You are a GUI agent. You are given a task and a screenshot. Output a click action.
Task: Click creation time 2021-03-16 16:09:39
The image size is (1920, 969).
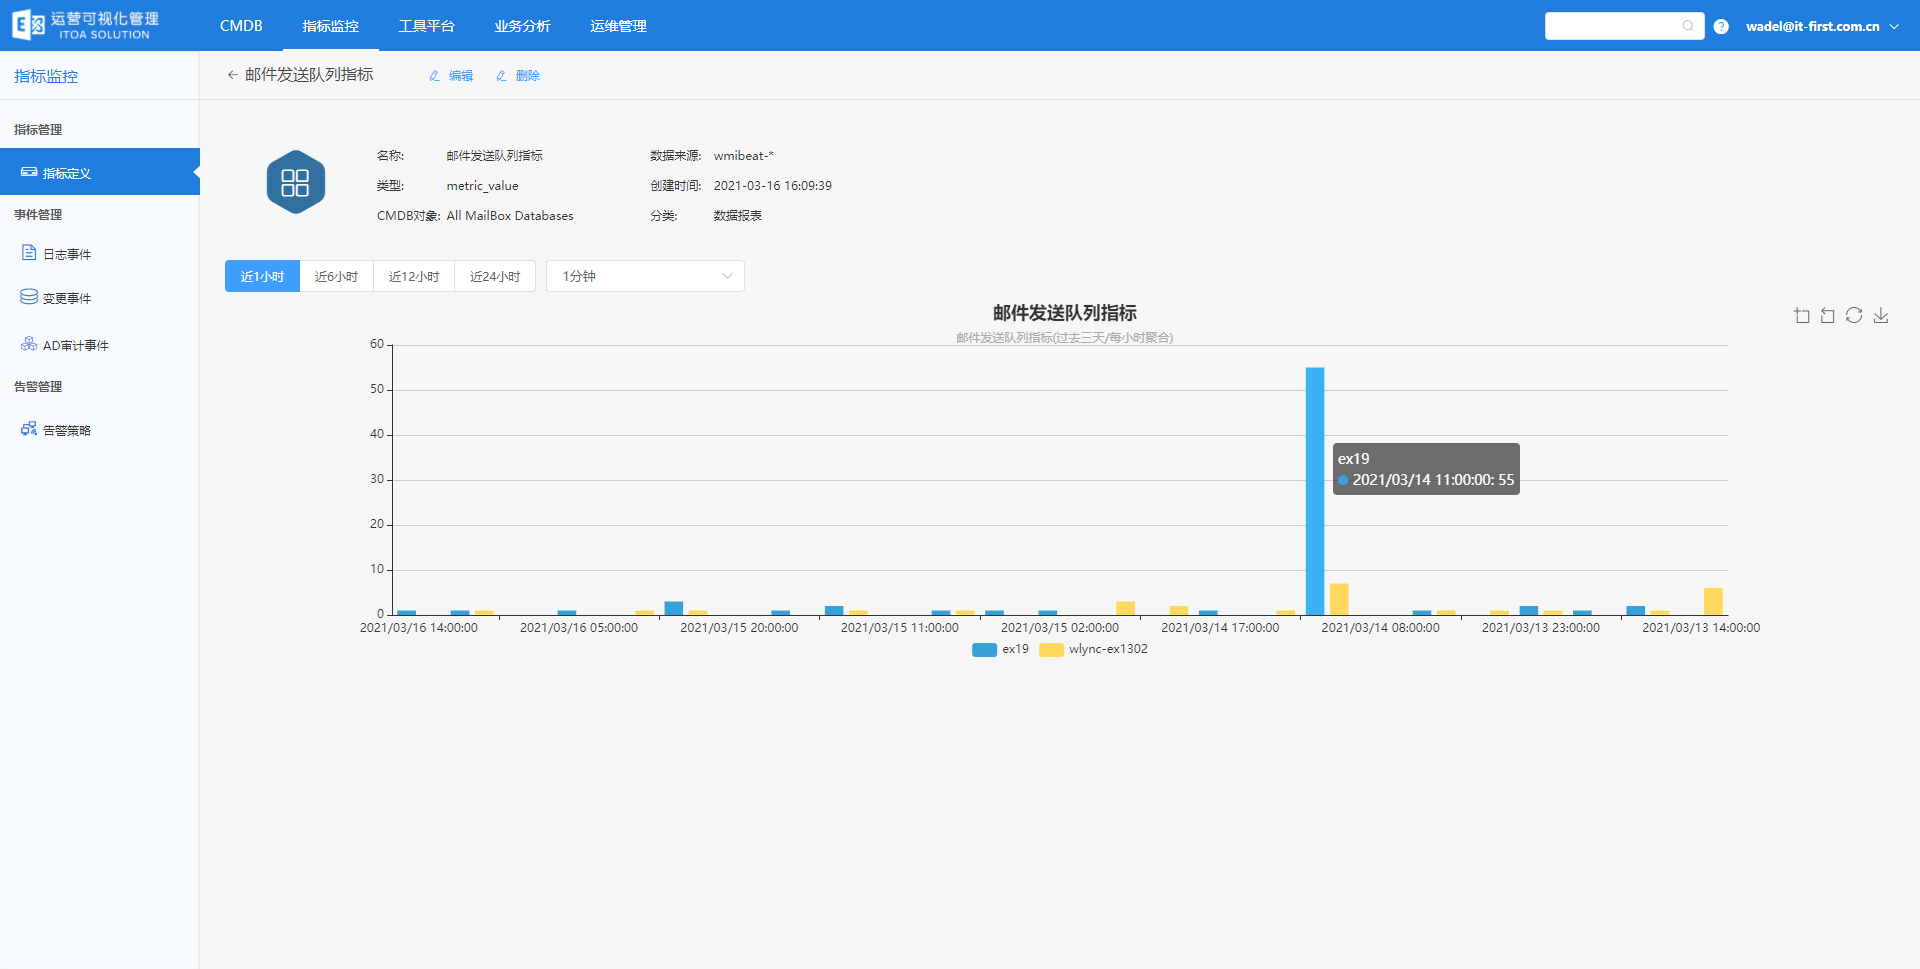point(772,186)
